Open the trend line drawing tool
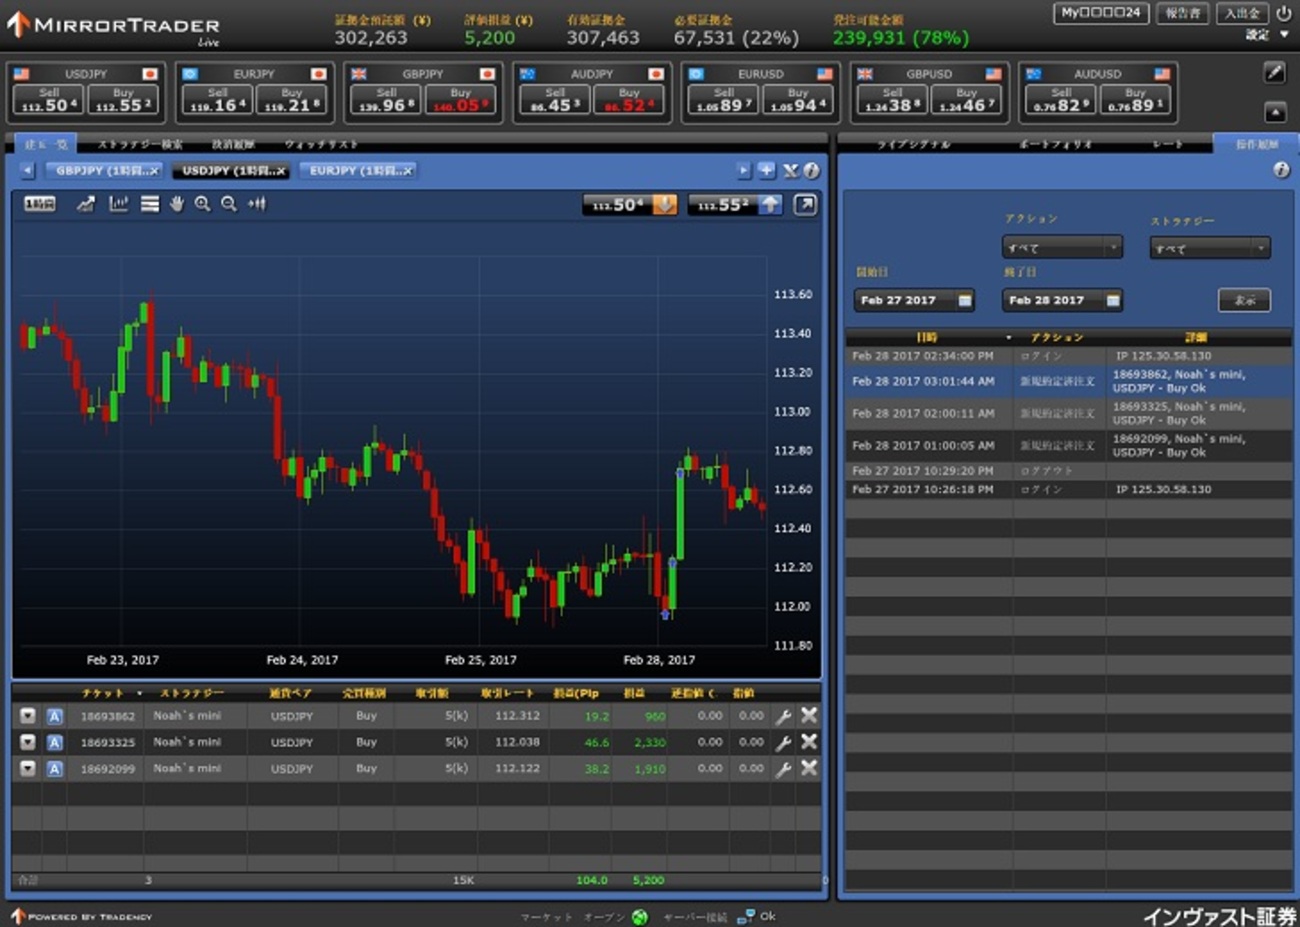The height and width of the screenshot is (927, 1300). (x=86, y=204)
